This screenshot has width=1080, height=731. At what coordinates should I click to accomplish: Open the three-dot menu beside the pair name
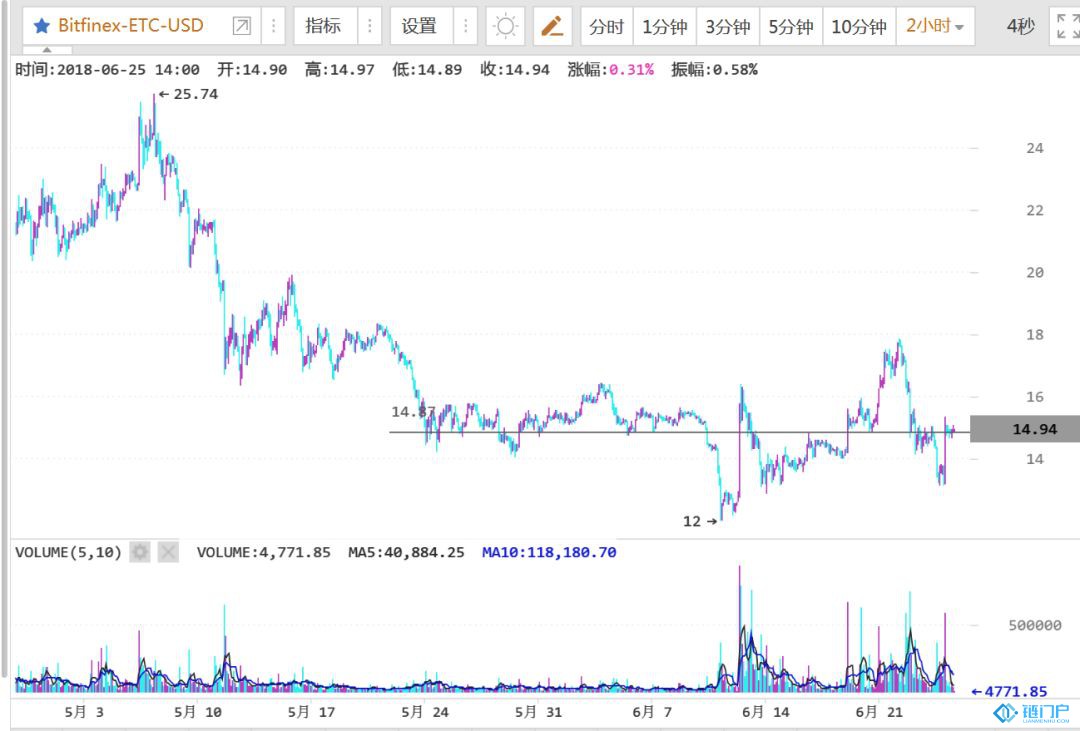click(273, 26)
